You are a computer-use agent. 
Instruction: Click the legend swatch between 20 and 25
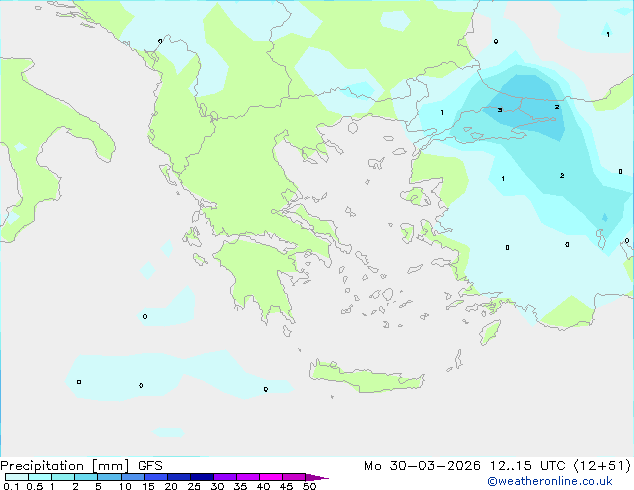178,477
